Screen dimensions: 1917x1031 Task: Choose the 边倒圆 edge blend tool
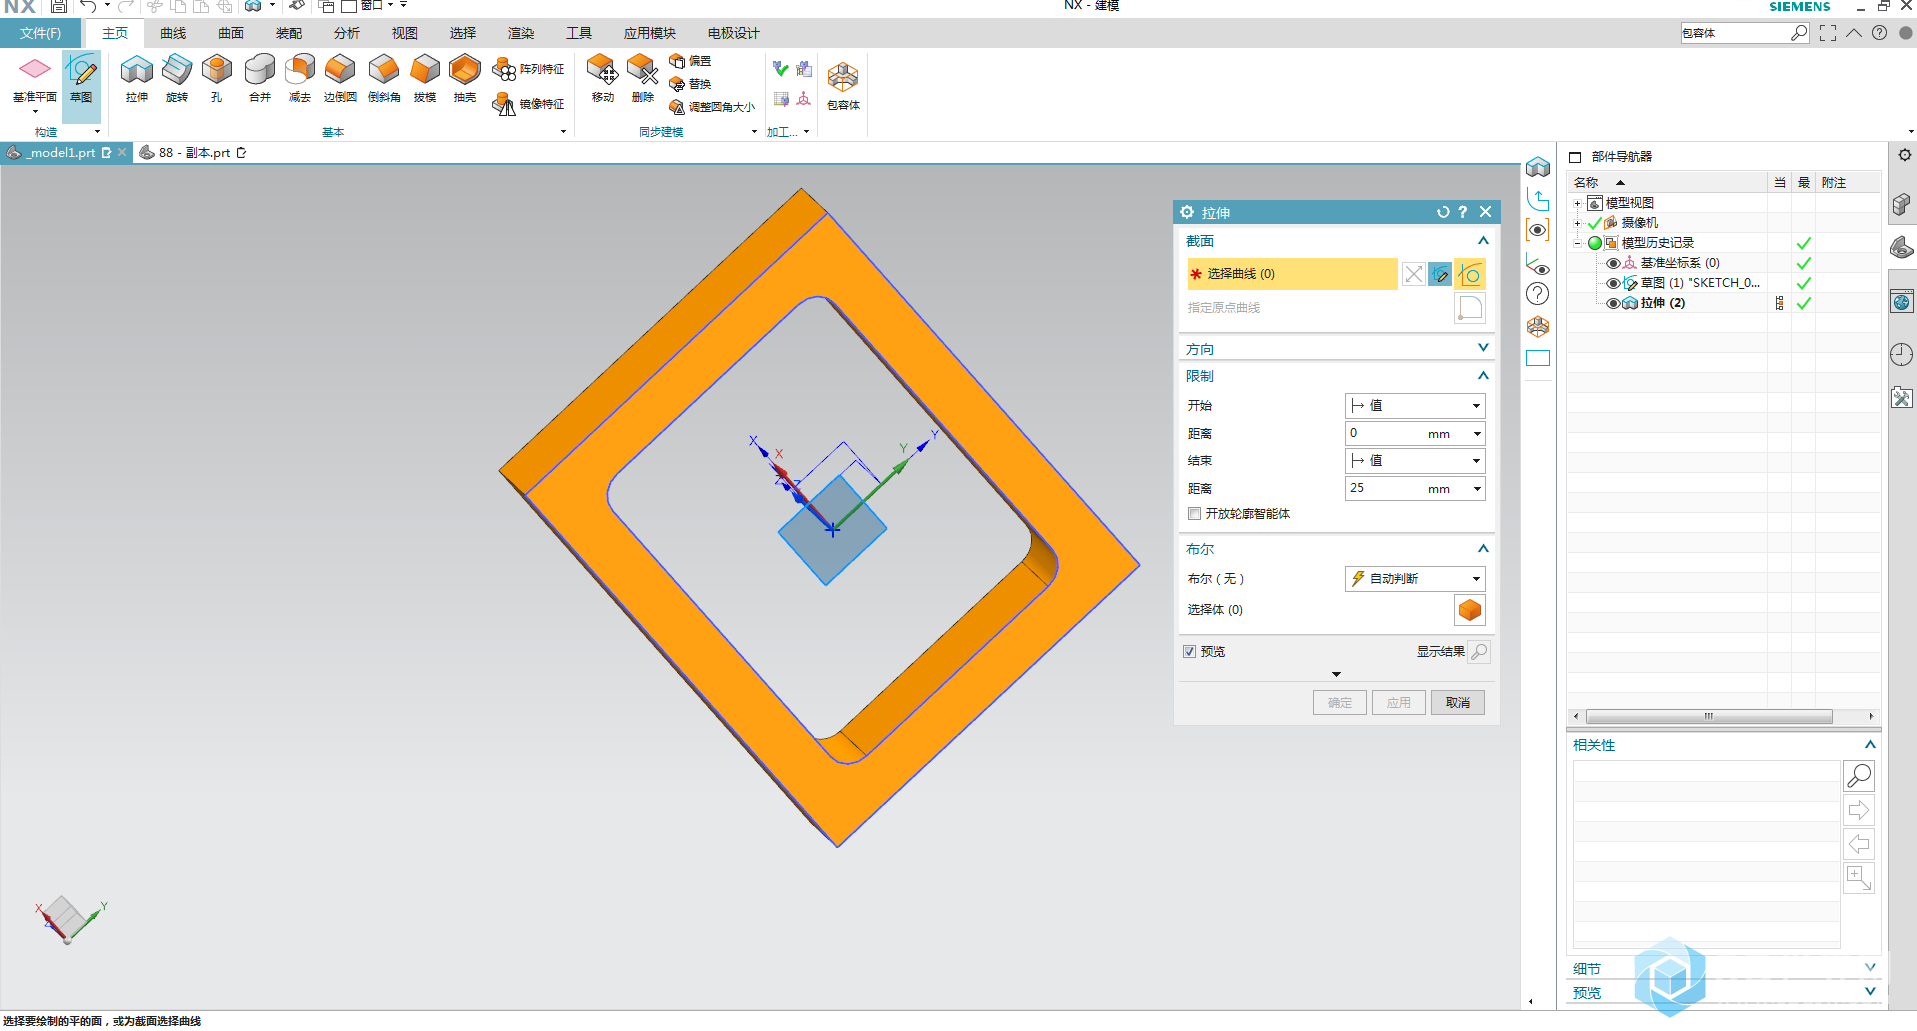tap(341, 80)
